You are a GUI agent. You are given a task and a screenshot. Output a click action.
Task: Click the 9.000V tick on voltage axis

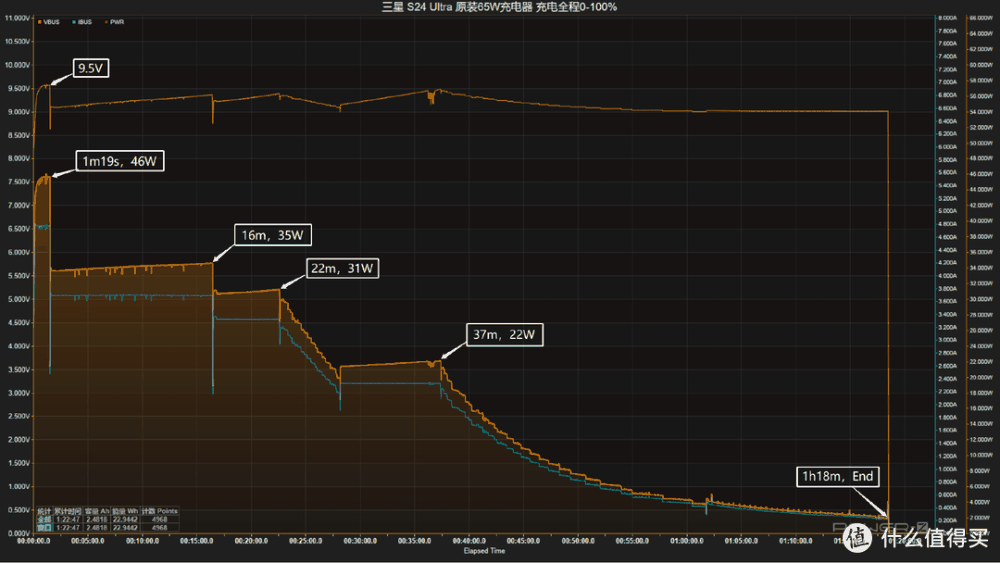19,111
